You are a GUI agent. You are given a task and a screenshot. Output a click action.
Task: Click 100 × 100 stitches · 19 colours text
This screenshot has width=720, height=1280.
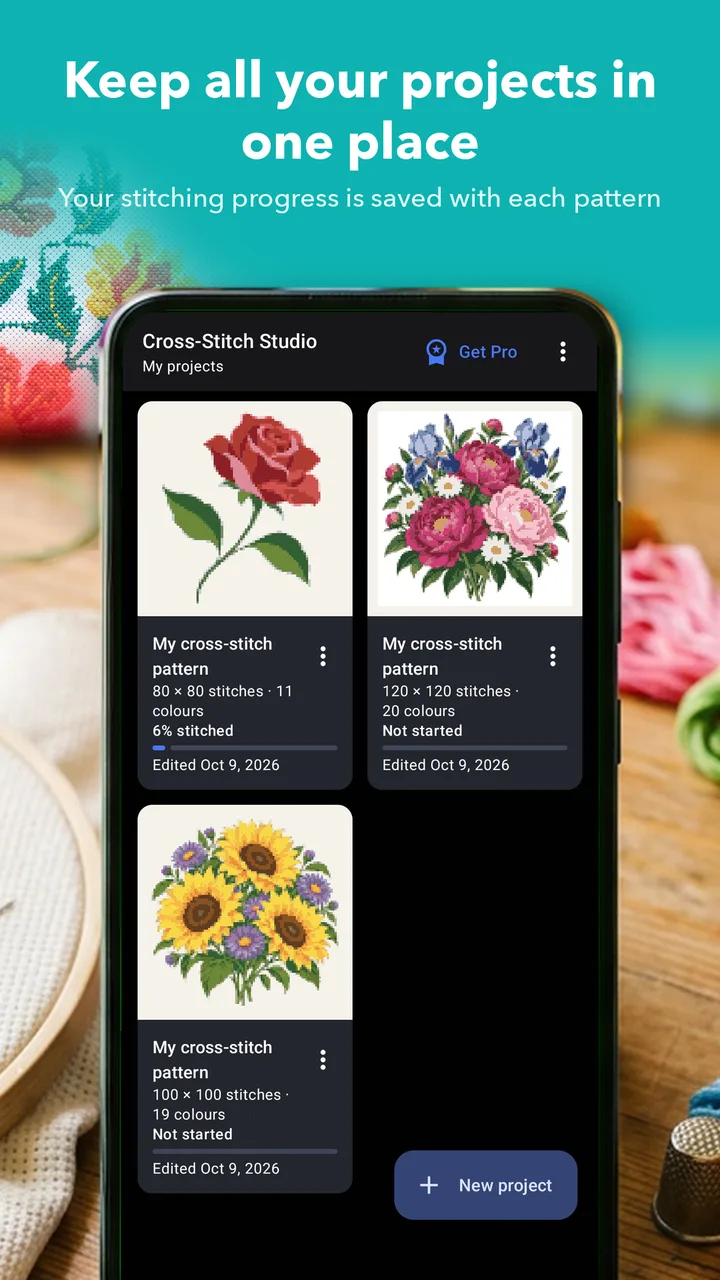tap(220, 1104)
